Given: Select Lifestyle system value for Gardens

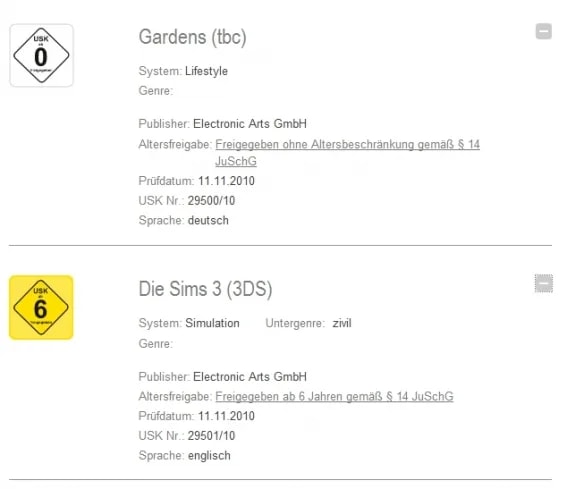Looking at the screenshot, I should point(206,71).
